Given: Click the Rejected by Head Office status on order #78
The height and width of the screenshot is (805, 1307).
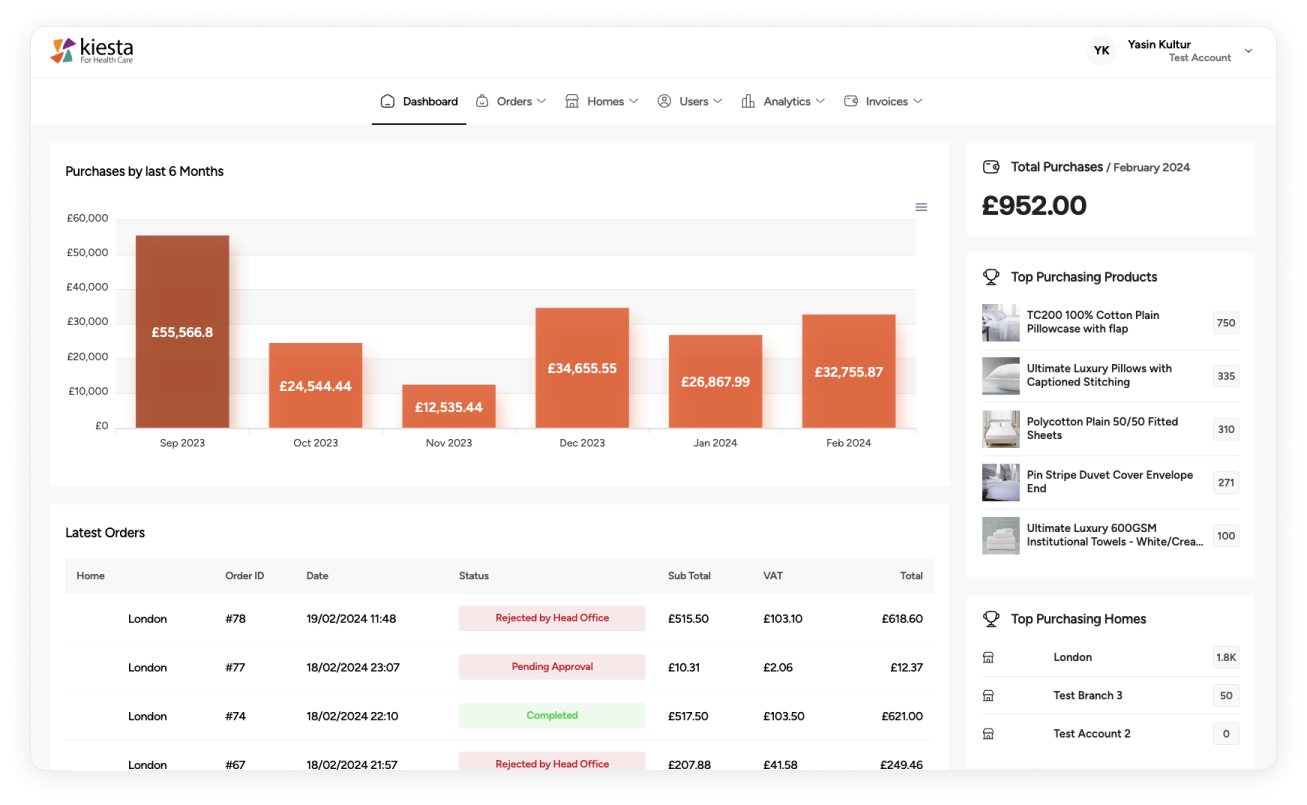Looking at the screenshot, I should pyautogui.click(x=552, y=618).
